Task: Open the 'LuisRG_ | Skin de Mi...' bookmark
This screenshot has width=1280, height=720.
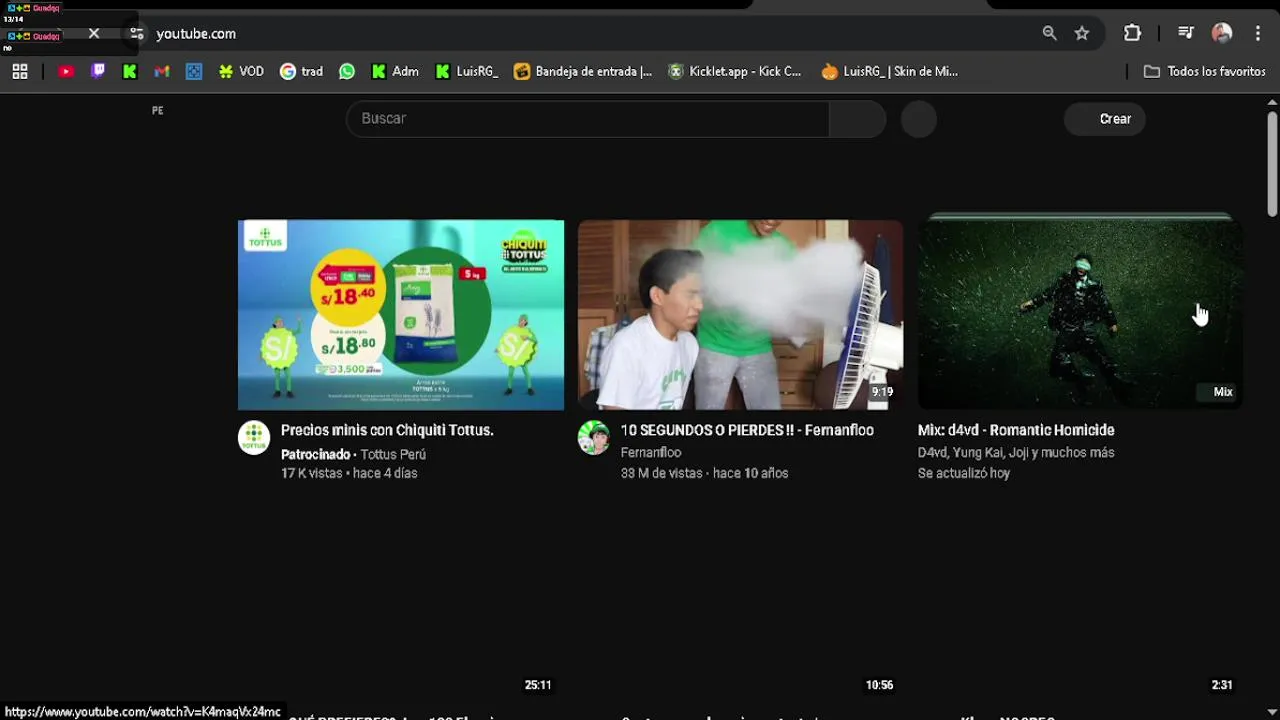Action: click(x=890, y=71)
